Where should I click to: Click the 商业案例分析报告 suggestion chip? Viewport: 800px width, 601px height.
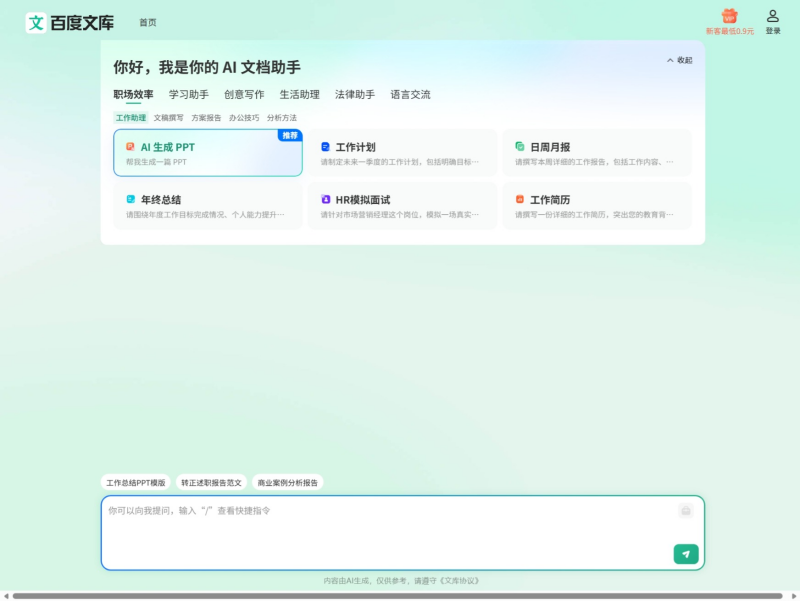tap(288, 481)
